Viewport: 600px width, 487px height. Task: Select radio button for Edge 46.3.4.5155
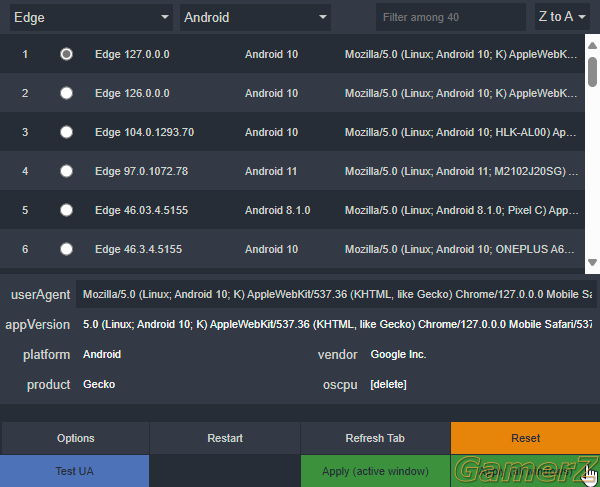point(66,249)
